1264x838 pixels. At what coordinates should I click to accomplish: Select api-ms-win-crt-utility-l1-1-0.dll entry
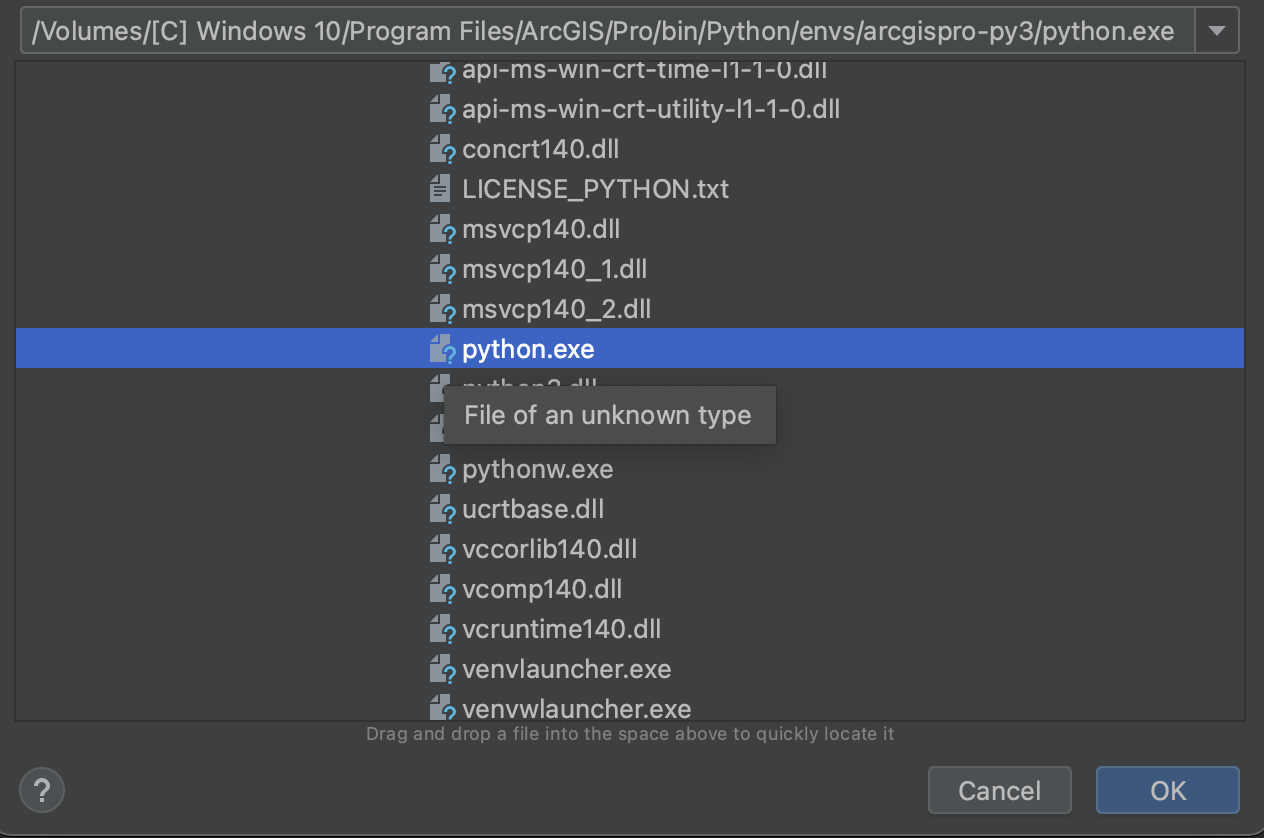pos(650,109)
